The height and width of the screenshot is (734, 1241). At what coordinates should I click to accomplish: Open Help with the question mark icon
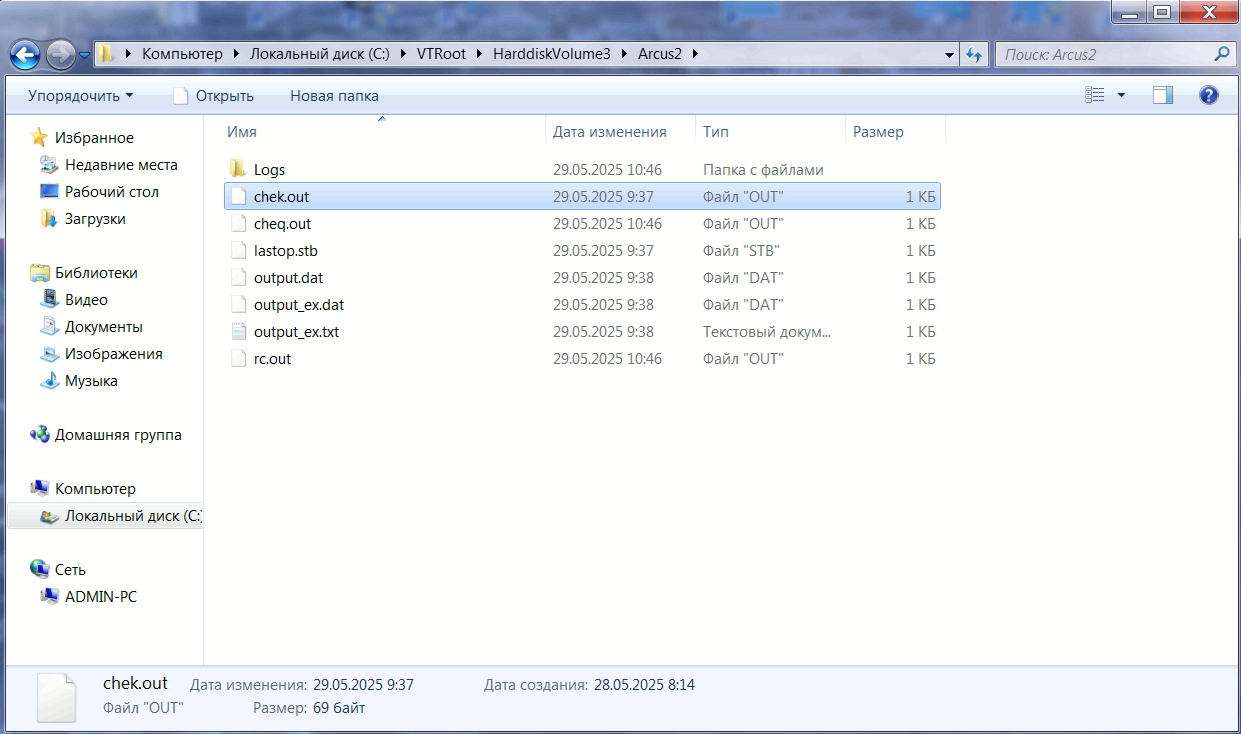tap(1208, 95)
